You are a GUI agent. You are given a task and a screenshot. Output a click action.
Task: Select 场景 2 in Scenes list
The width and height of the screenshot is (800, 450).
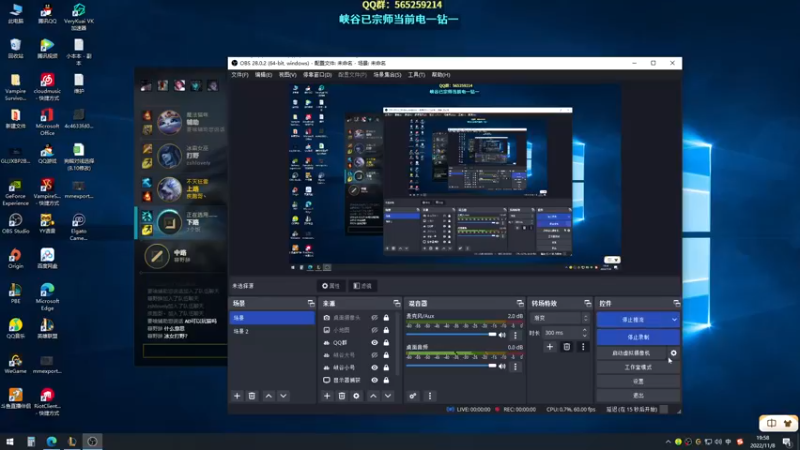(272, 331)
